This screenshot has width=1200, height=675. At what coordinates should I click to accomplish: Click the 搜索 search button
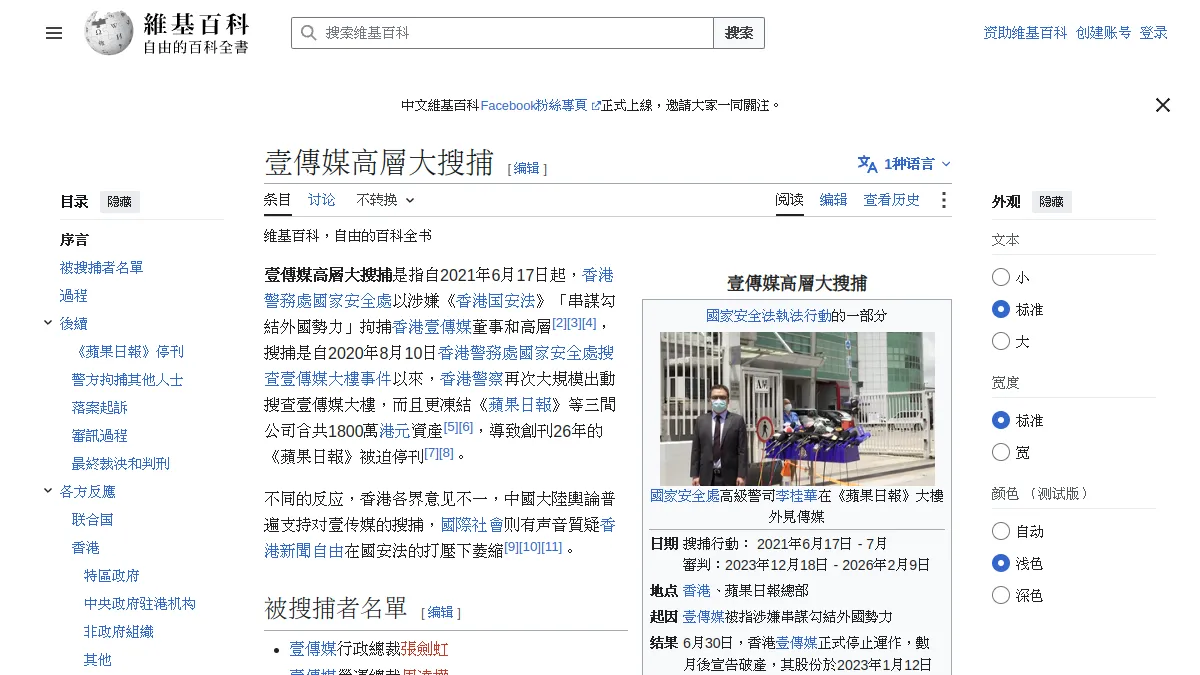(x=739, y=33)
